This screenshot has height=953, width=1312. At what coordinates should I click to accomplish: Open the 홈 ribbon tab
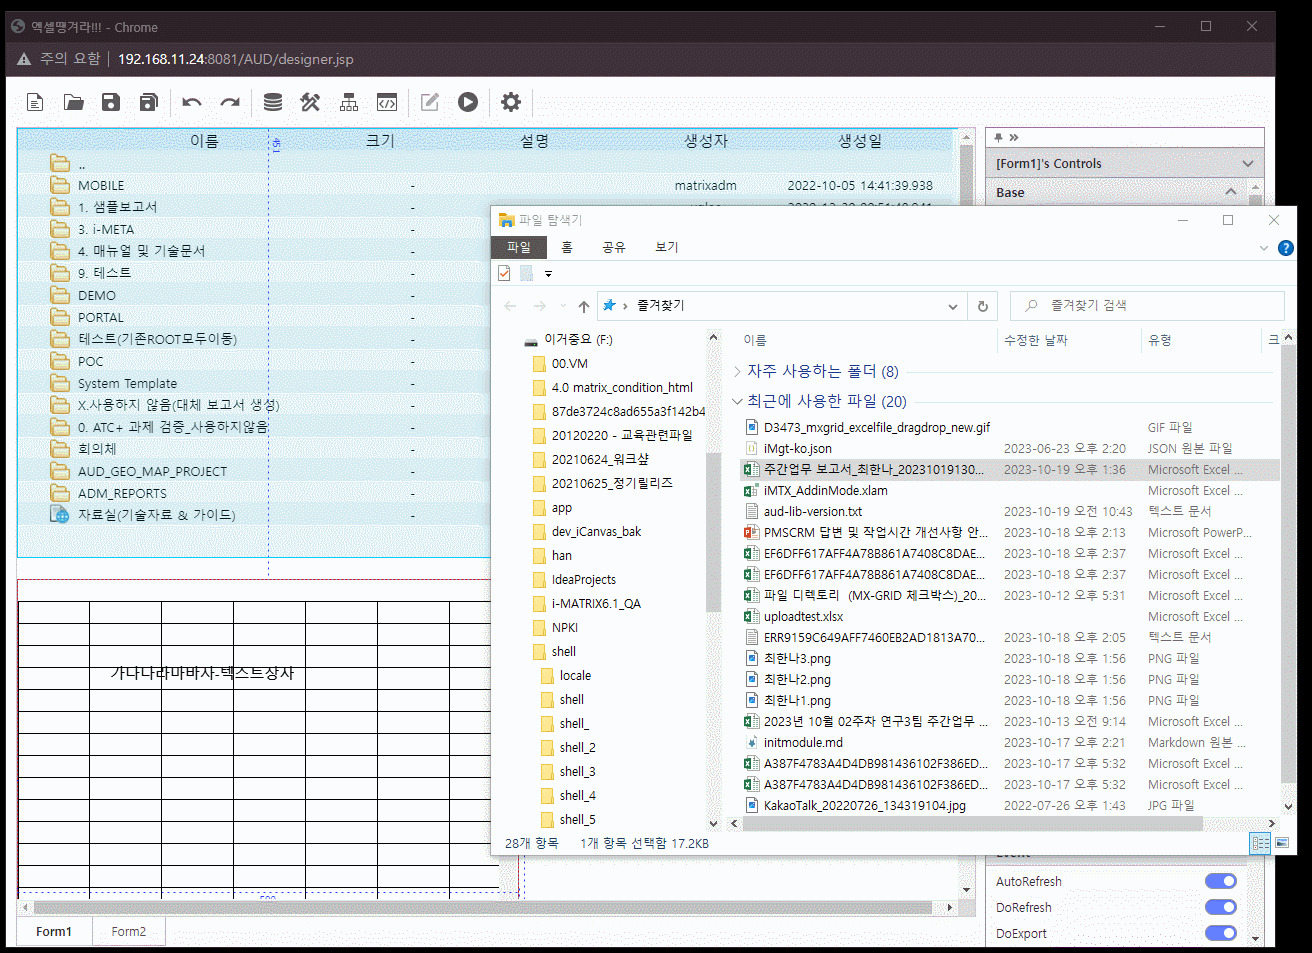click(567, 247)
